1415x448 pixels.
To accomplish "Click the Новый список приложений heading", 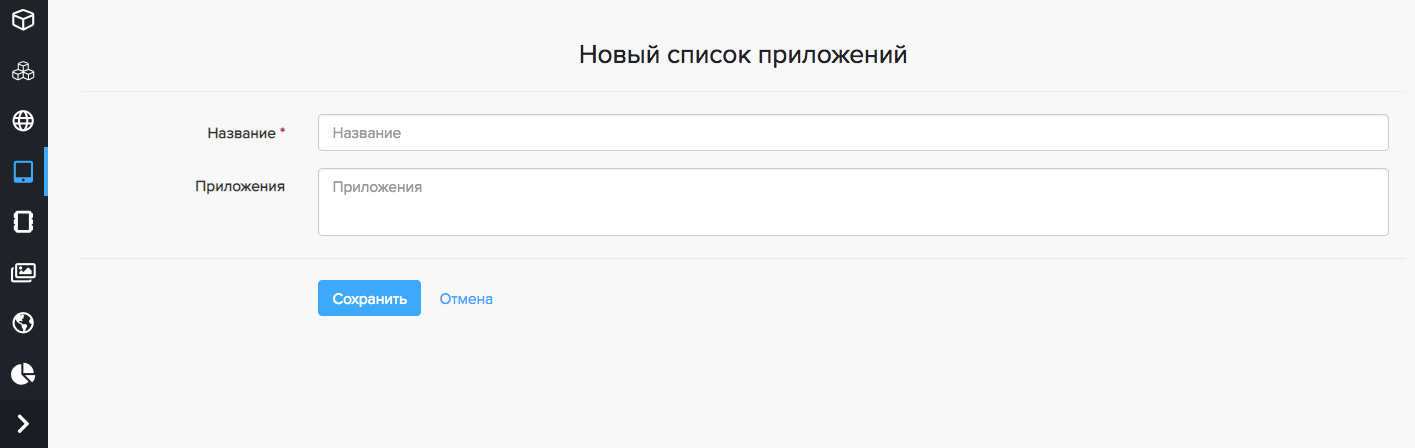I will [743, 55].
